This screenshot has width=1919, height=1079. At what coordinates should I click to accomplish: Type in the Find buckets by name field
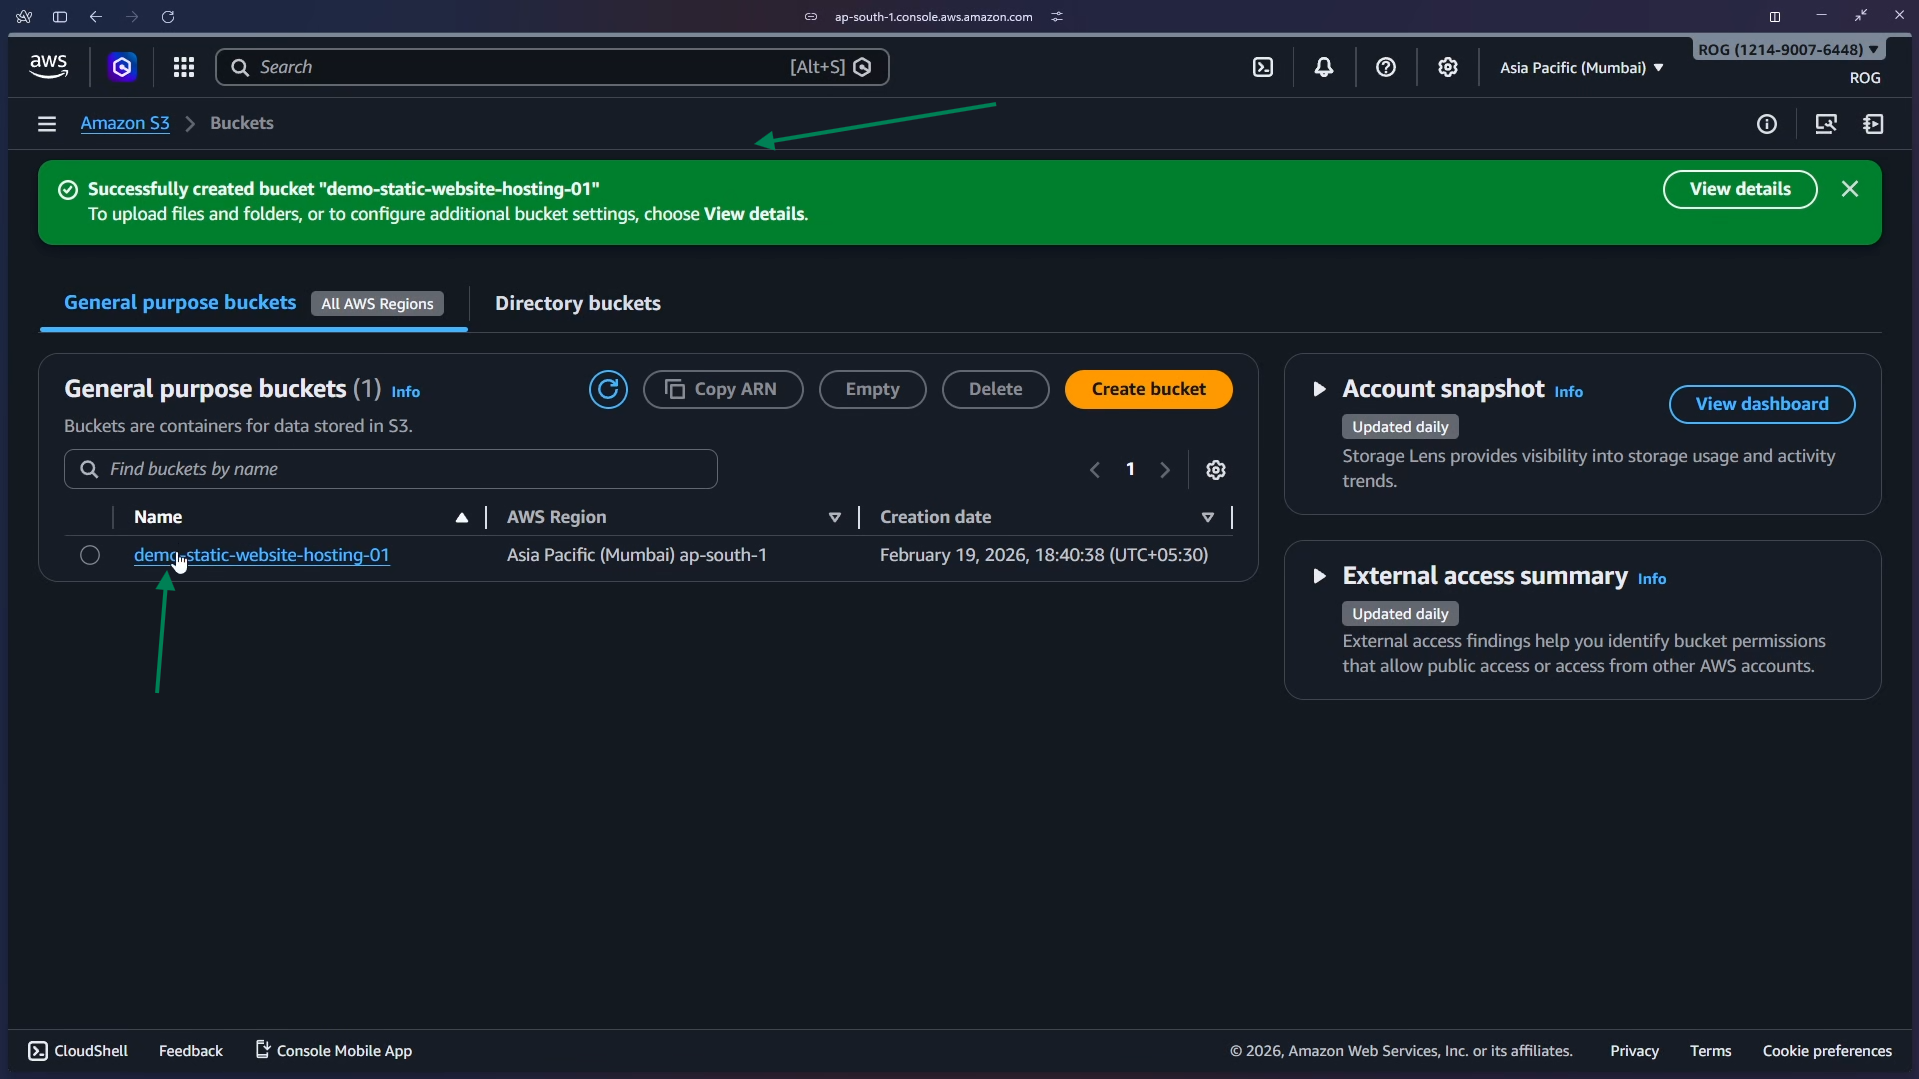click(390, 469)
